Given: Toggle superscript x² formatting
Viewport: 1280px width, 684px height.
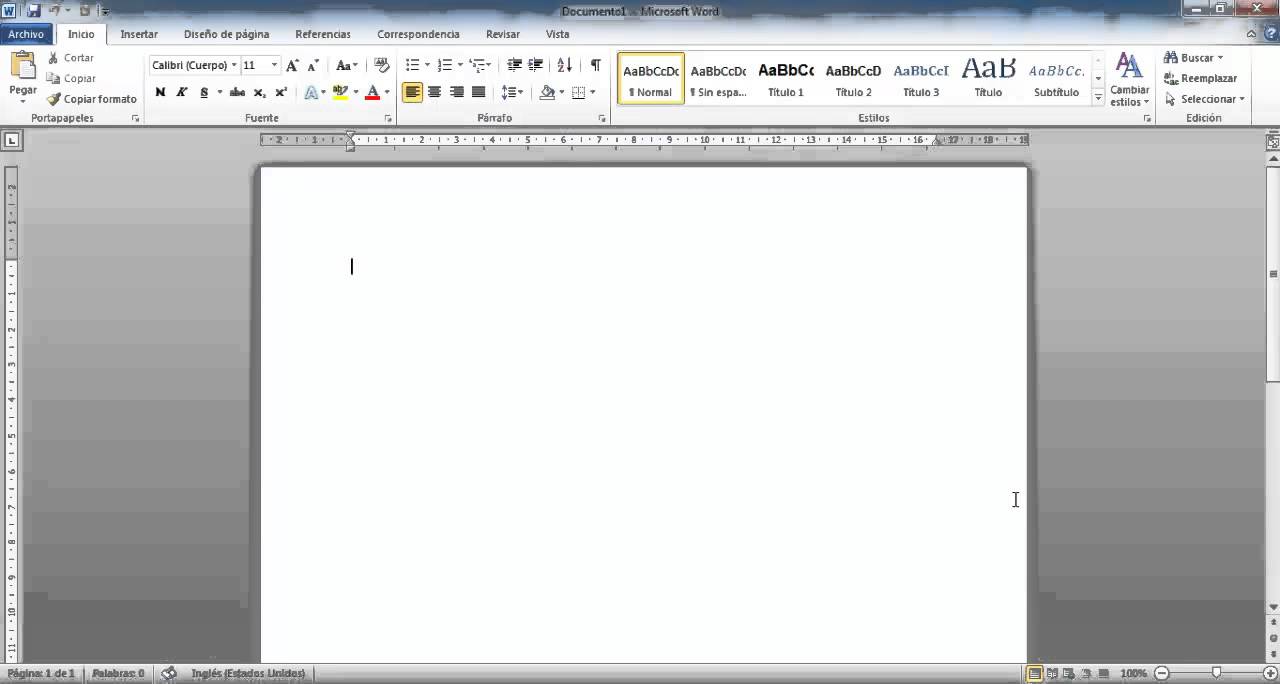Looking at the screenshot, I should (x=281, y=92).
